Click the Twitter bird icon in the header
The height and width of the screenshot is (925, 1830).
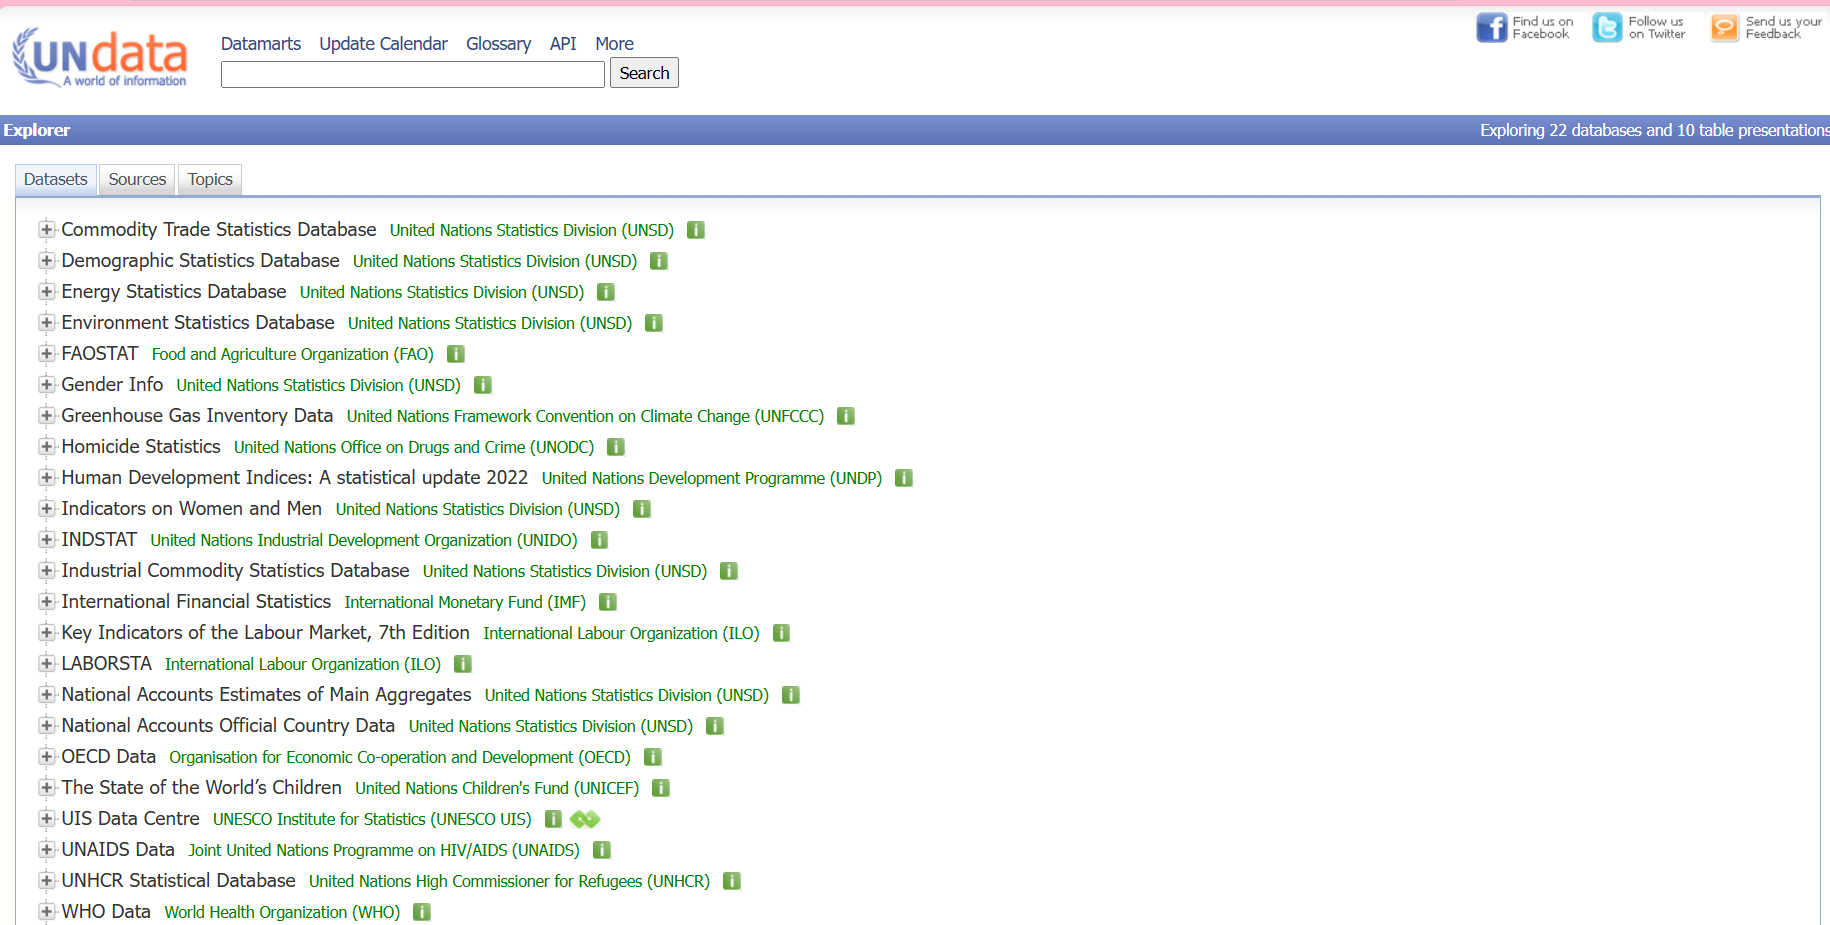1607,27
